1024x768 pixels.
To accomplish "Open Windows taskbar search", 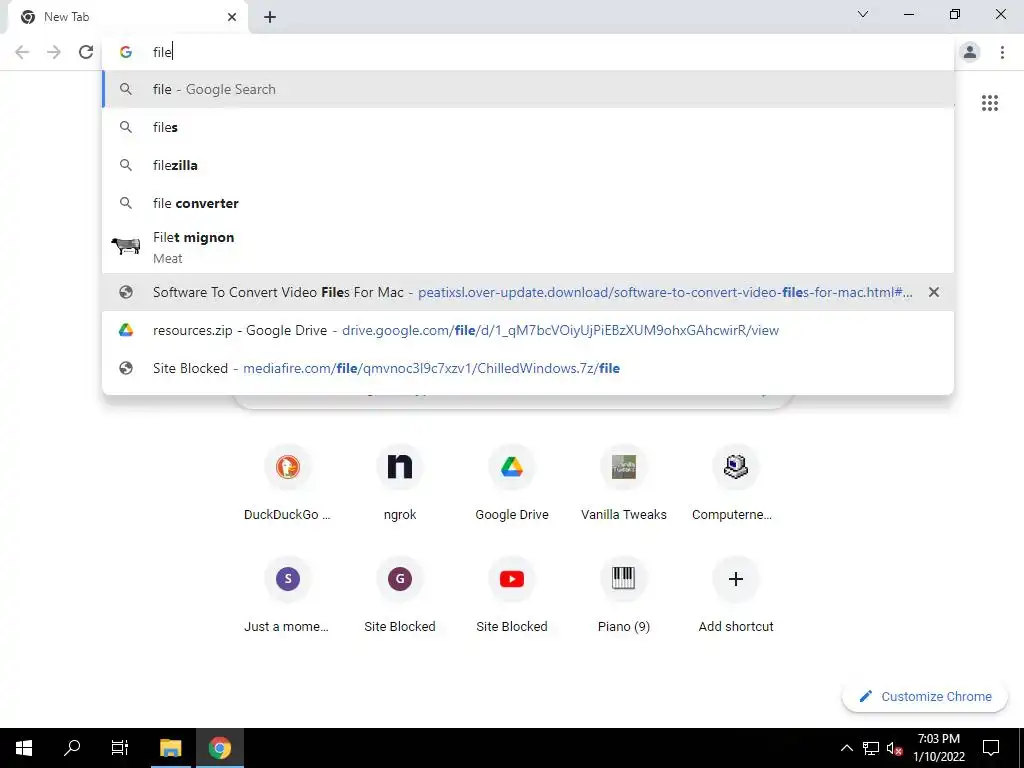I will [72, 748].
